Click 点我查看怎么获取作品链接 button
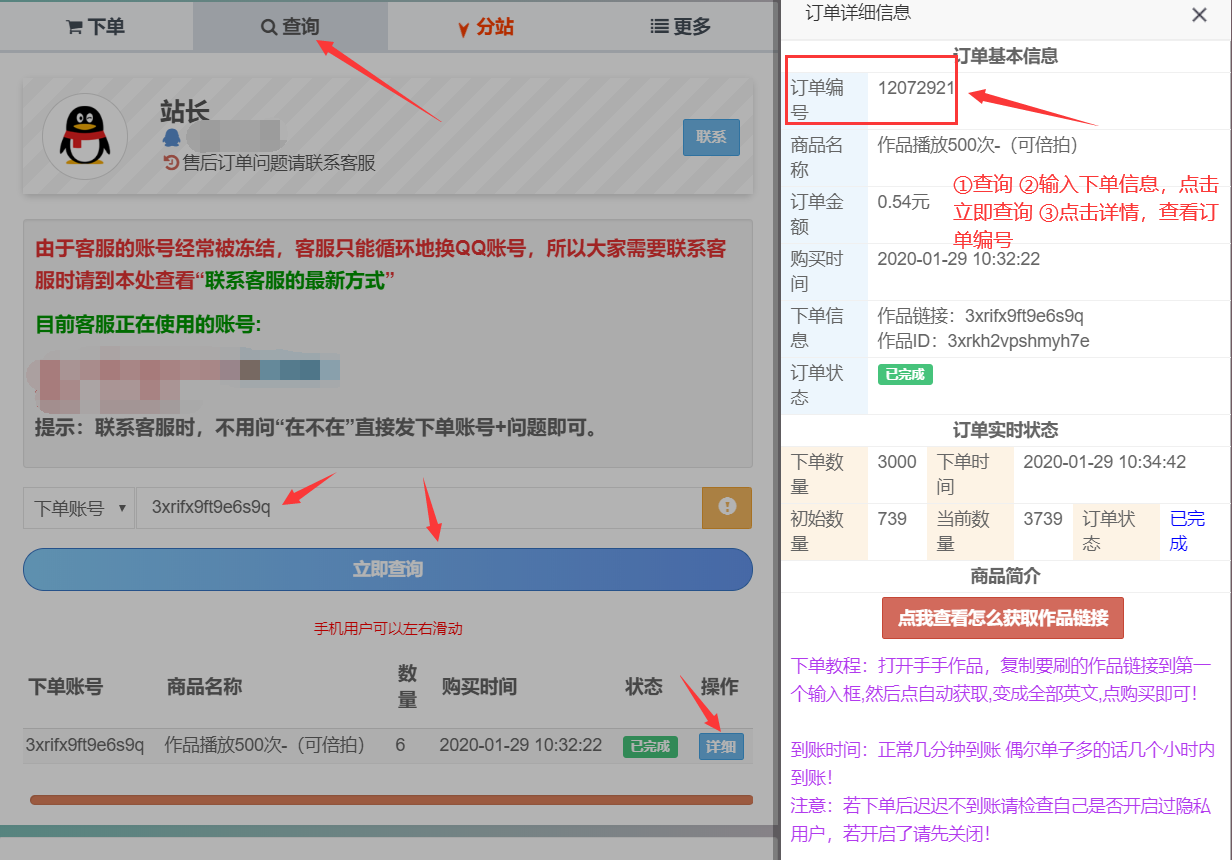This screenshot has height=860, width=1232. click(1002, 618)
